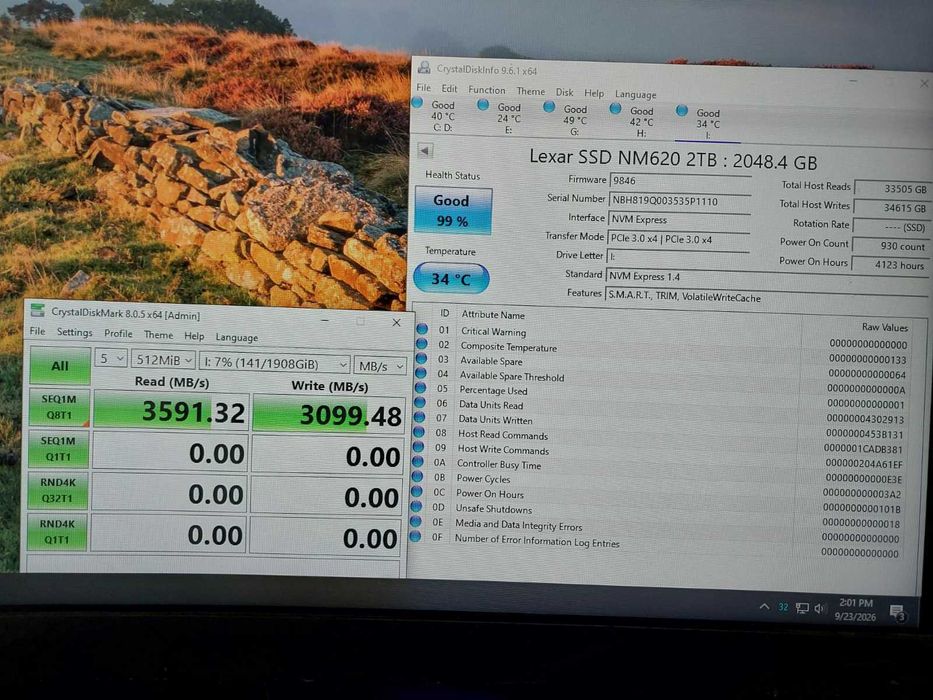Click the Power On Hours value 4123 hours
The height and width of the screenshot is (700, 933).
(x=889, y=265)
